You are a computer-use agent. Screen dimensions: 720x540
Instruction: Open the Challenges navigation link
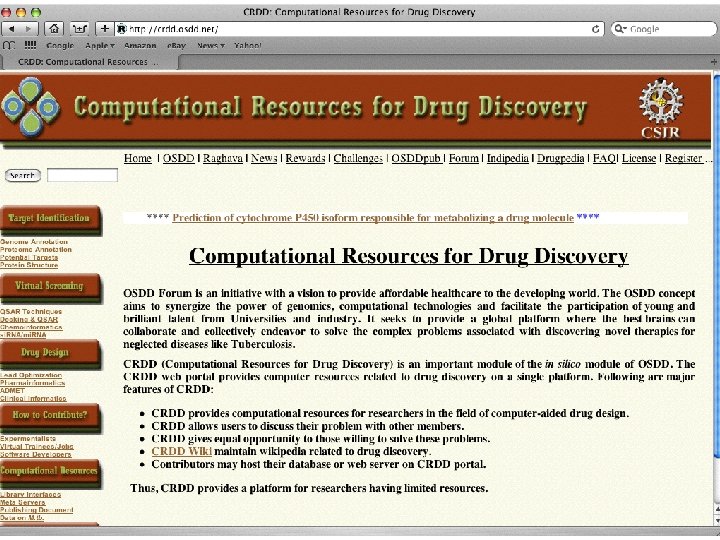[358, 158]
